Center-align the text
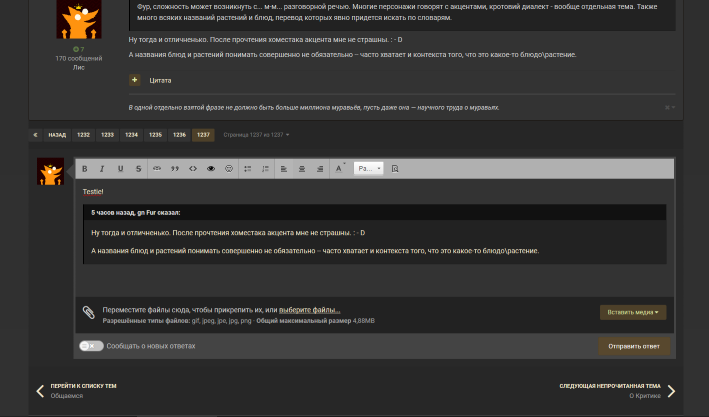The image size is (709, 417). [x=302, y=169]
